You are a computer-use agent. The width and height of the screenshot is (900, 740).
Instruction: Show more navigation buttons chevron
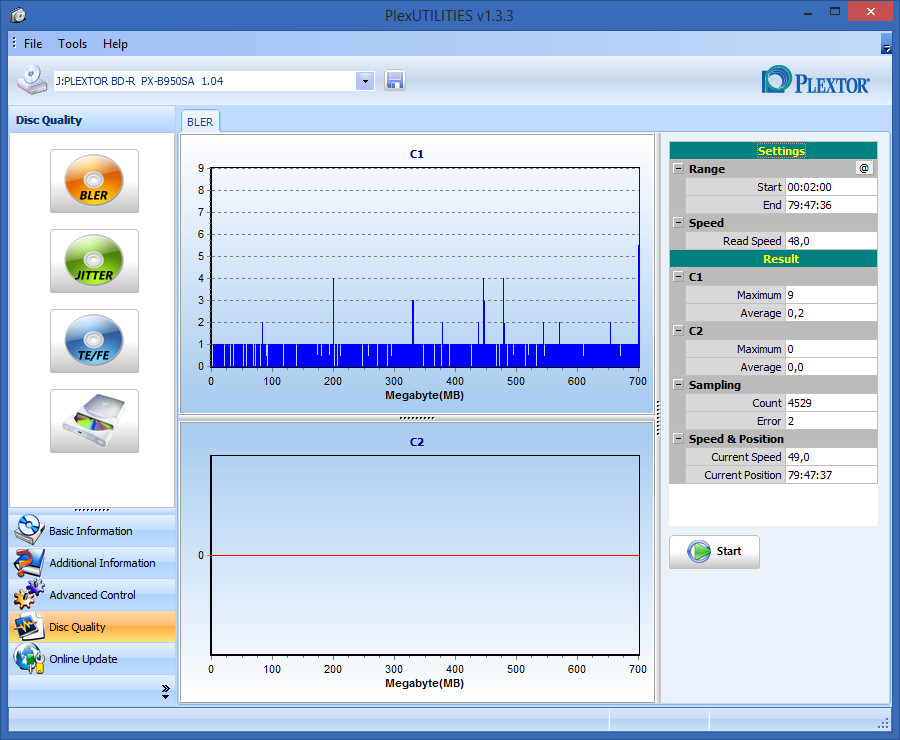point(165,691)
